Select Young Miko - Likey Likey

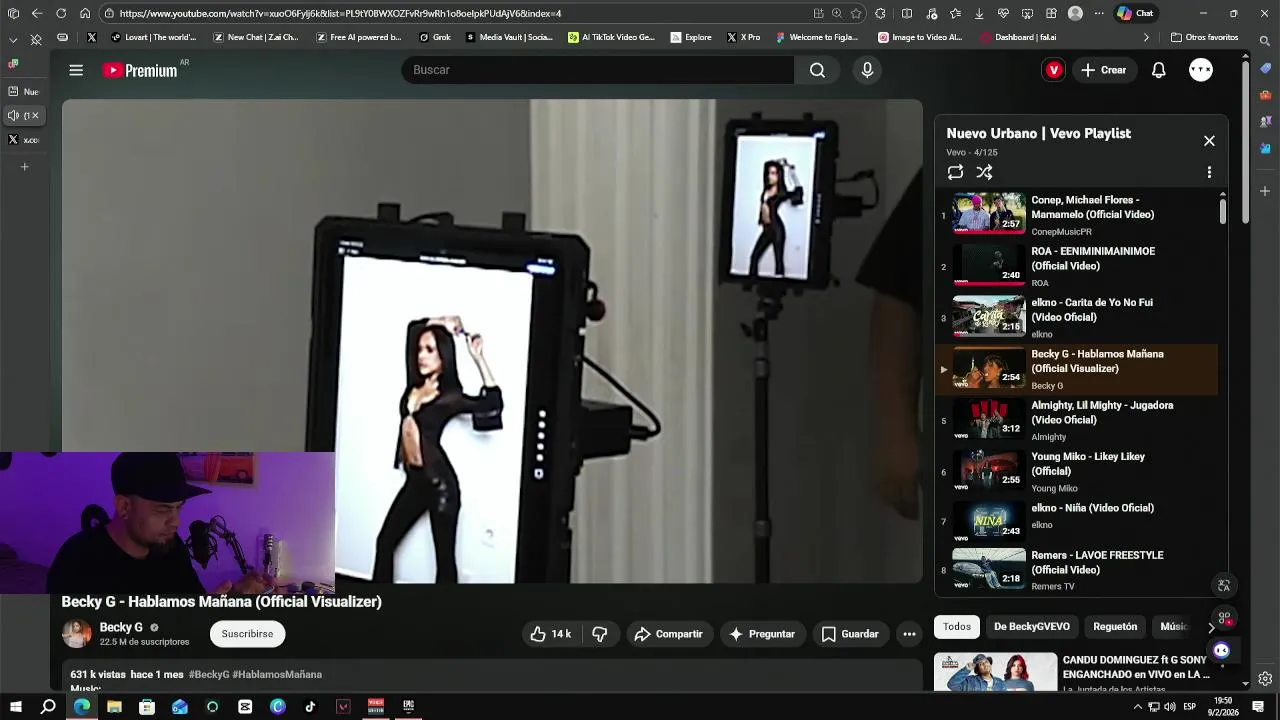coord(1076,472)
